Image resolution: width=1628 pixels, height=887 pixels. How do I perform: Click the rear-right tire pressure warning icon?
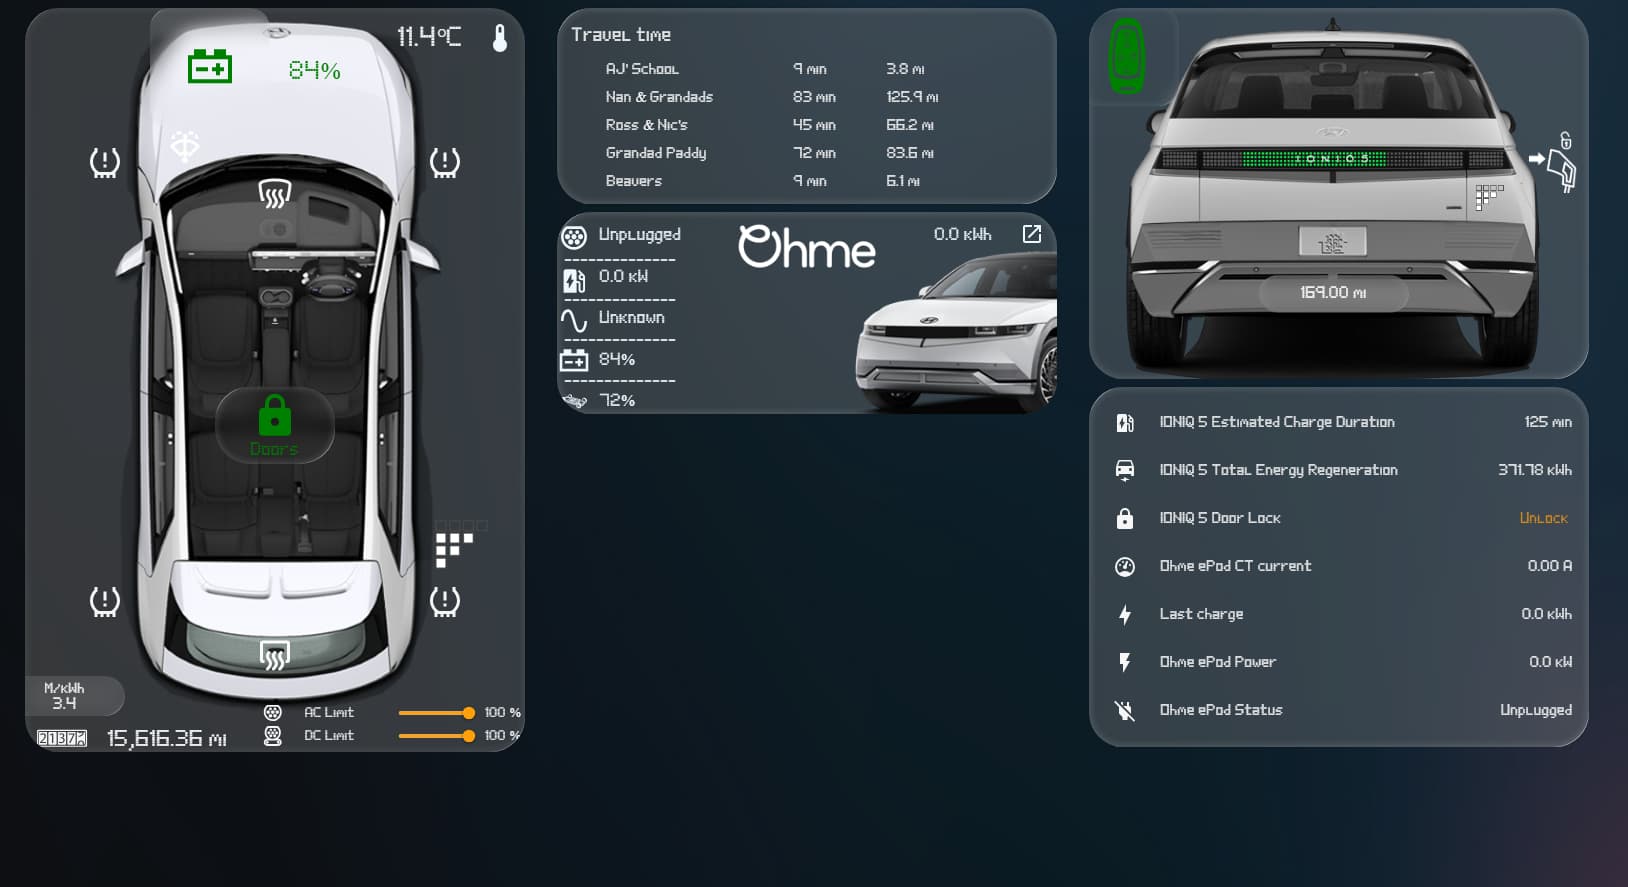pos(445,601)
